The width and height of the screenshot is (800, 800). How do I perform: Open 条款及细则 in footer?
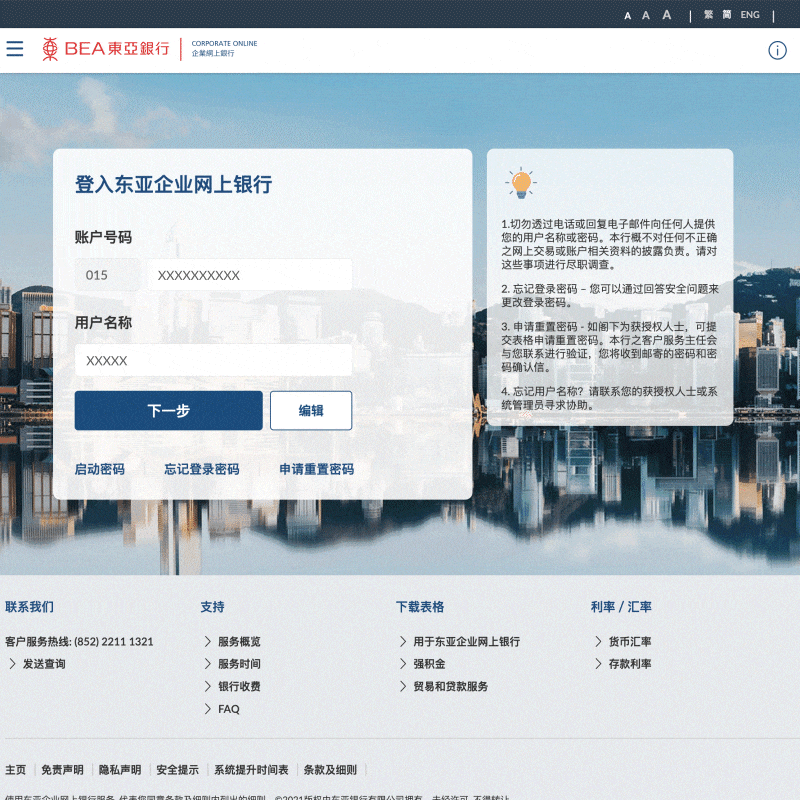point(330,769)
